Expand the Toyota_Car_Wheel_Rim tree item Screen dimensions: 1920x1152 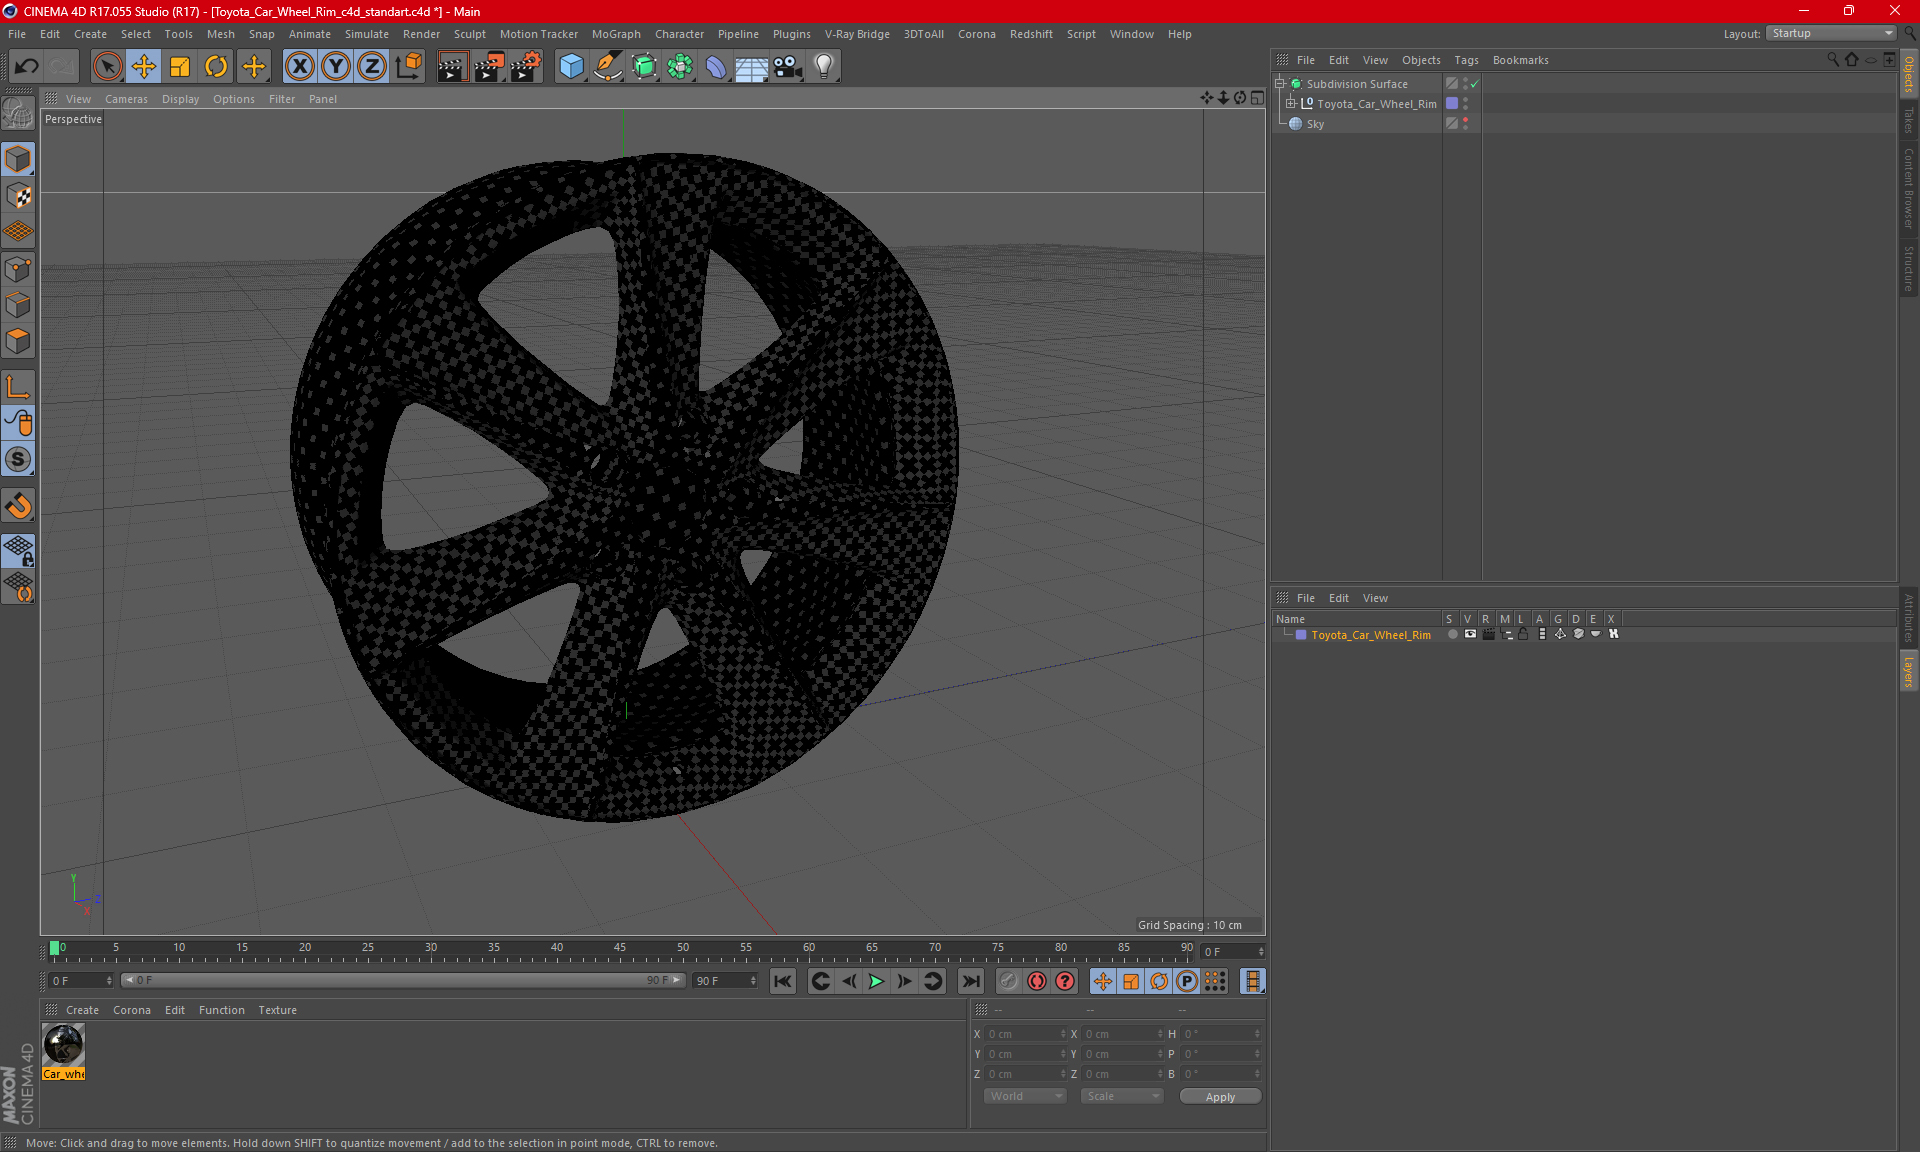coord(1290,104)
